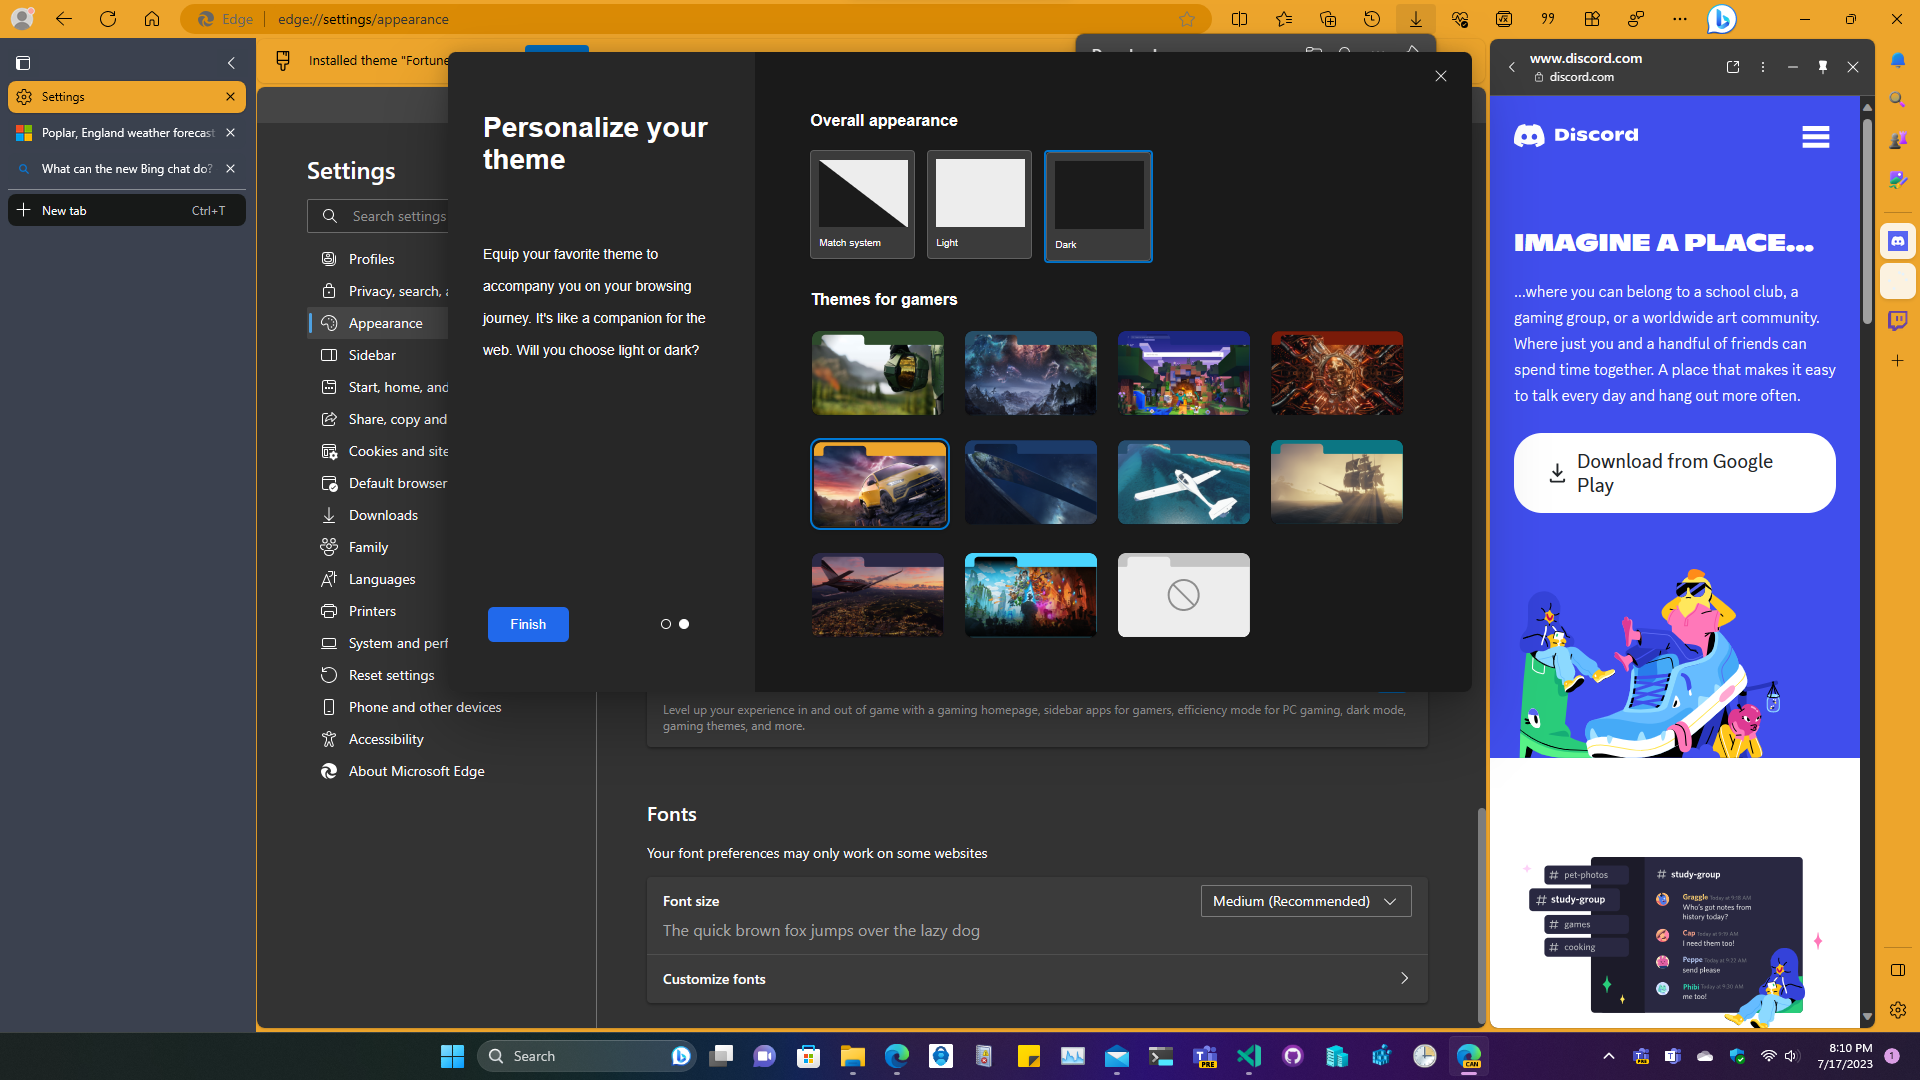This screenshot has width=1920, height=1080.
Task: Open Edge Settings and more menu
Action: coord(1680,19)
